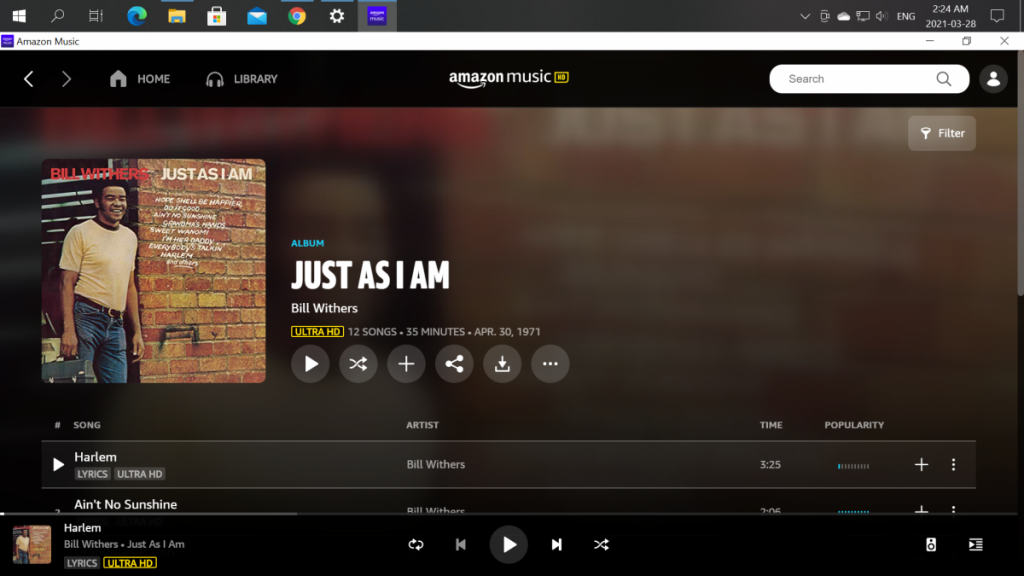Image resolution: width=1024 pixels, height=576 pixels.
Task: Click the LYRICS badge on the Harlem row
Action: pos(92,474)
